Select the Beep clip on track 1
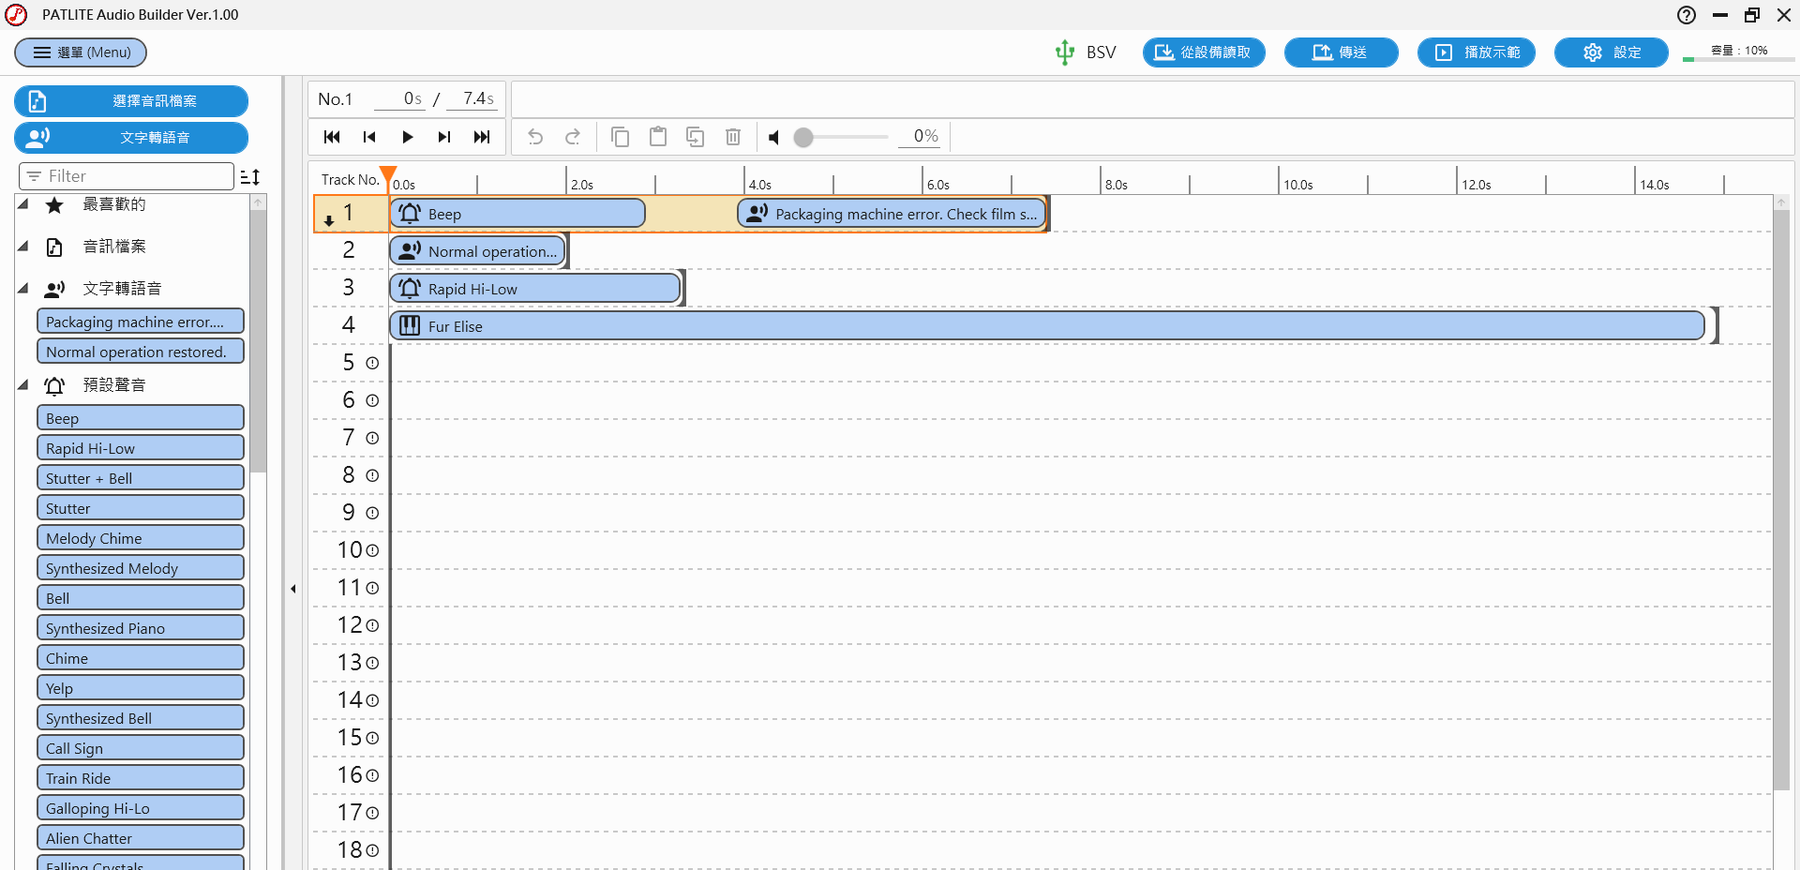 coord(517,214)
